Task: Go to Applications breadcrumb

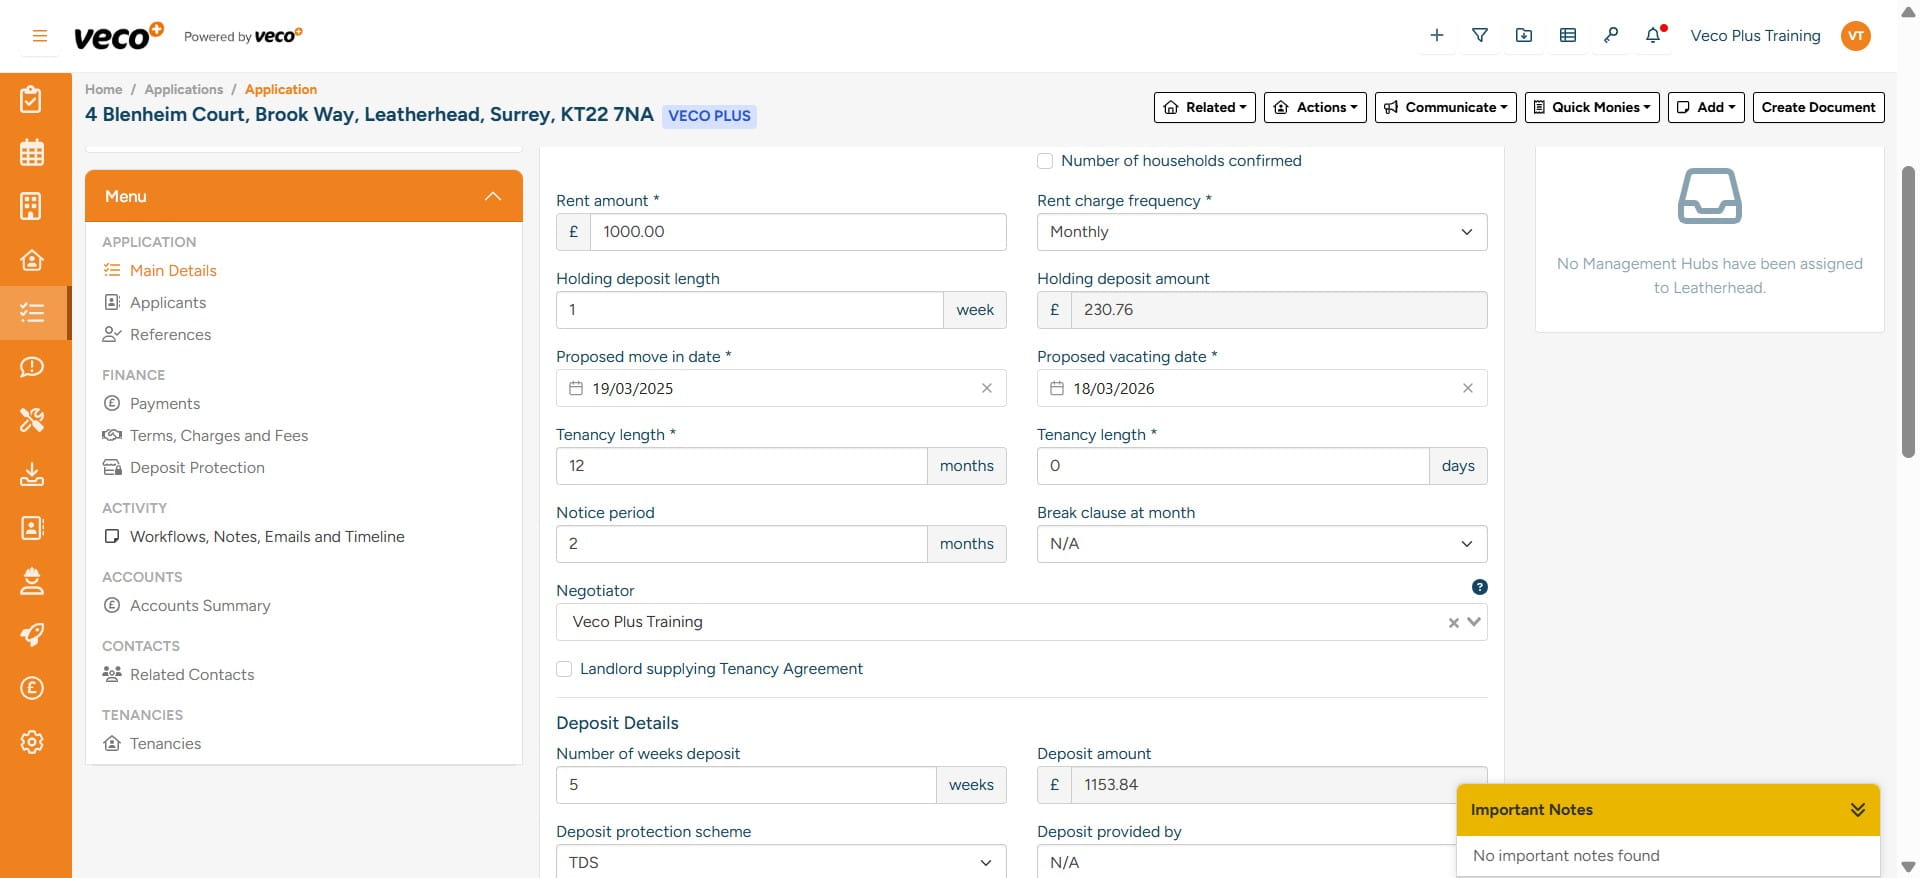Action: [184, 89]
